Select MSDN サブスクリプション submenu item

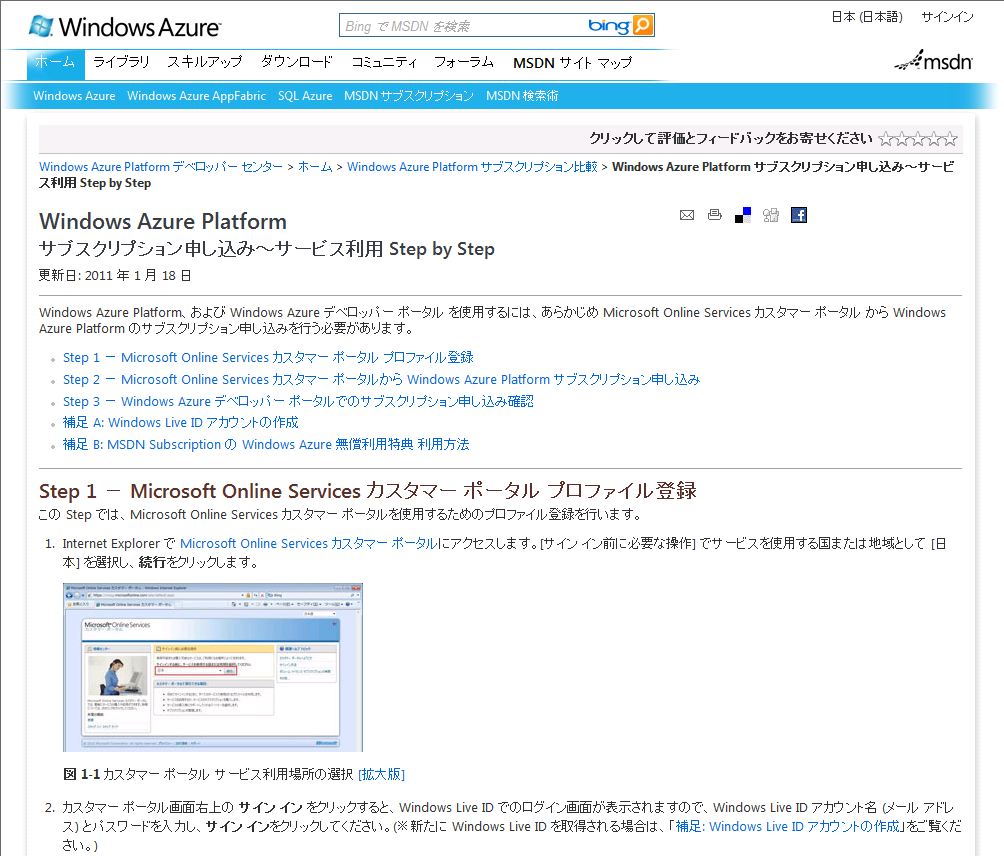tap(409, 96)
